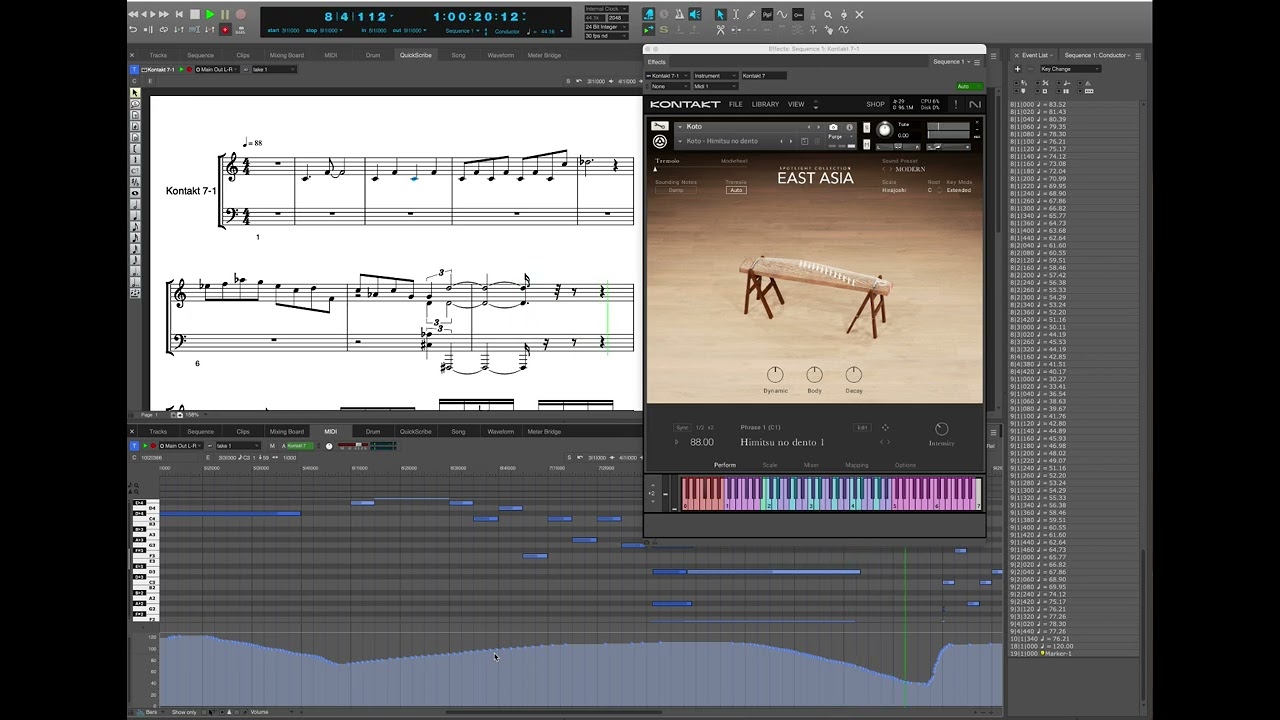Expand the Koto instrument dropdown arrow
The width and height of the screenshot is (1280, 720).
pyautogui.click(x=680, y=127)
